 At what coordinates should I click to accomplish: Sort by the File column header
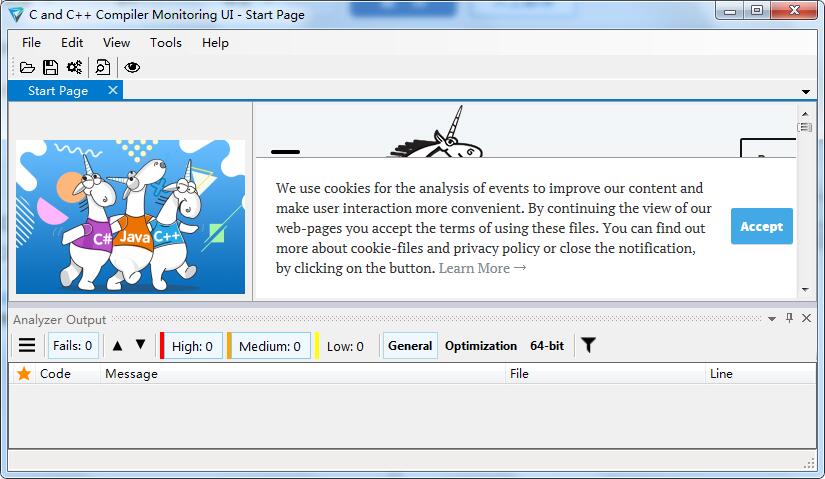[605, 374]
